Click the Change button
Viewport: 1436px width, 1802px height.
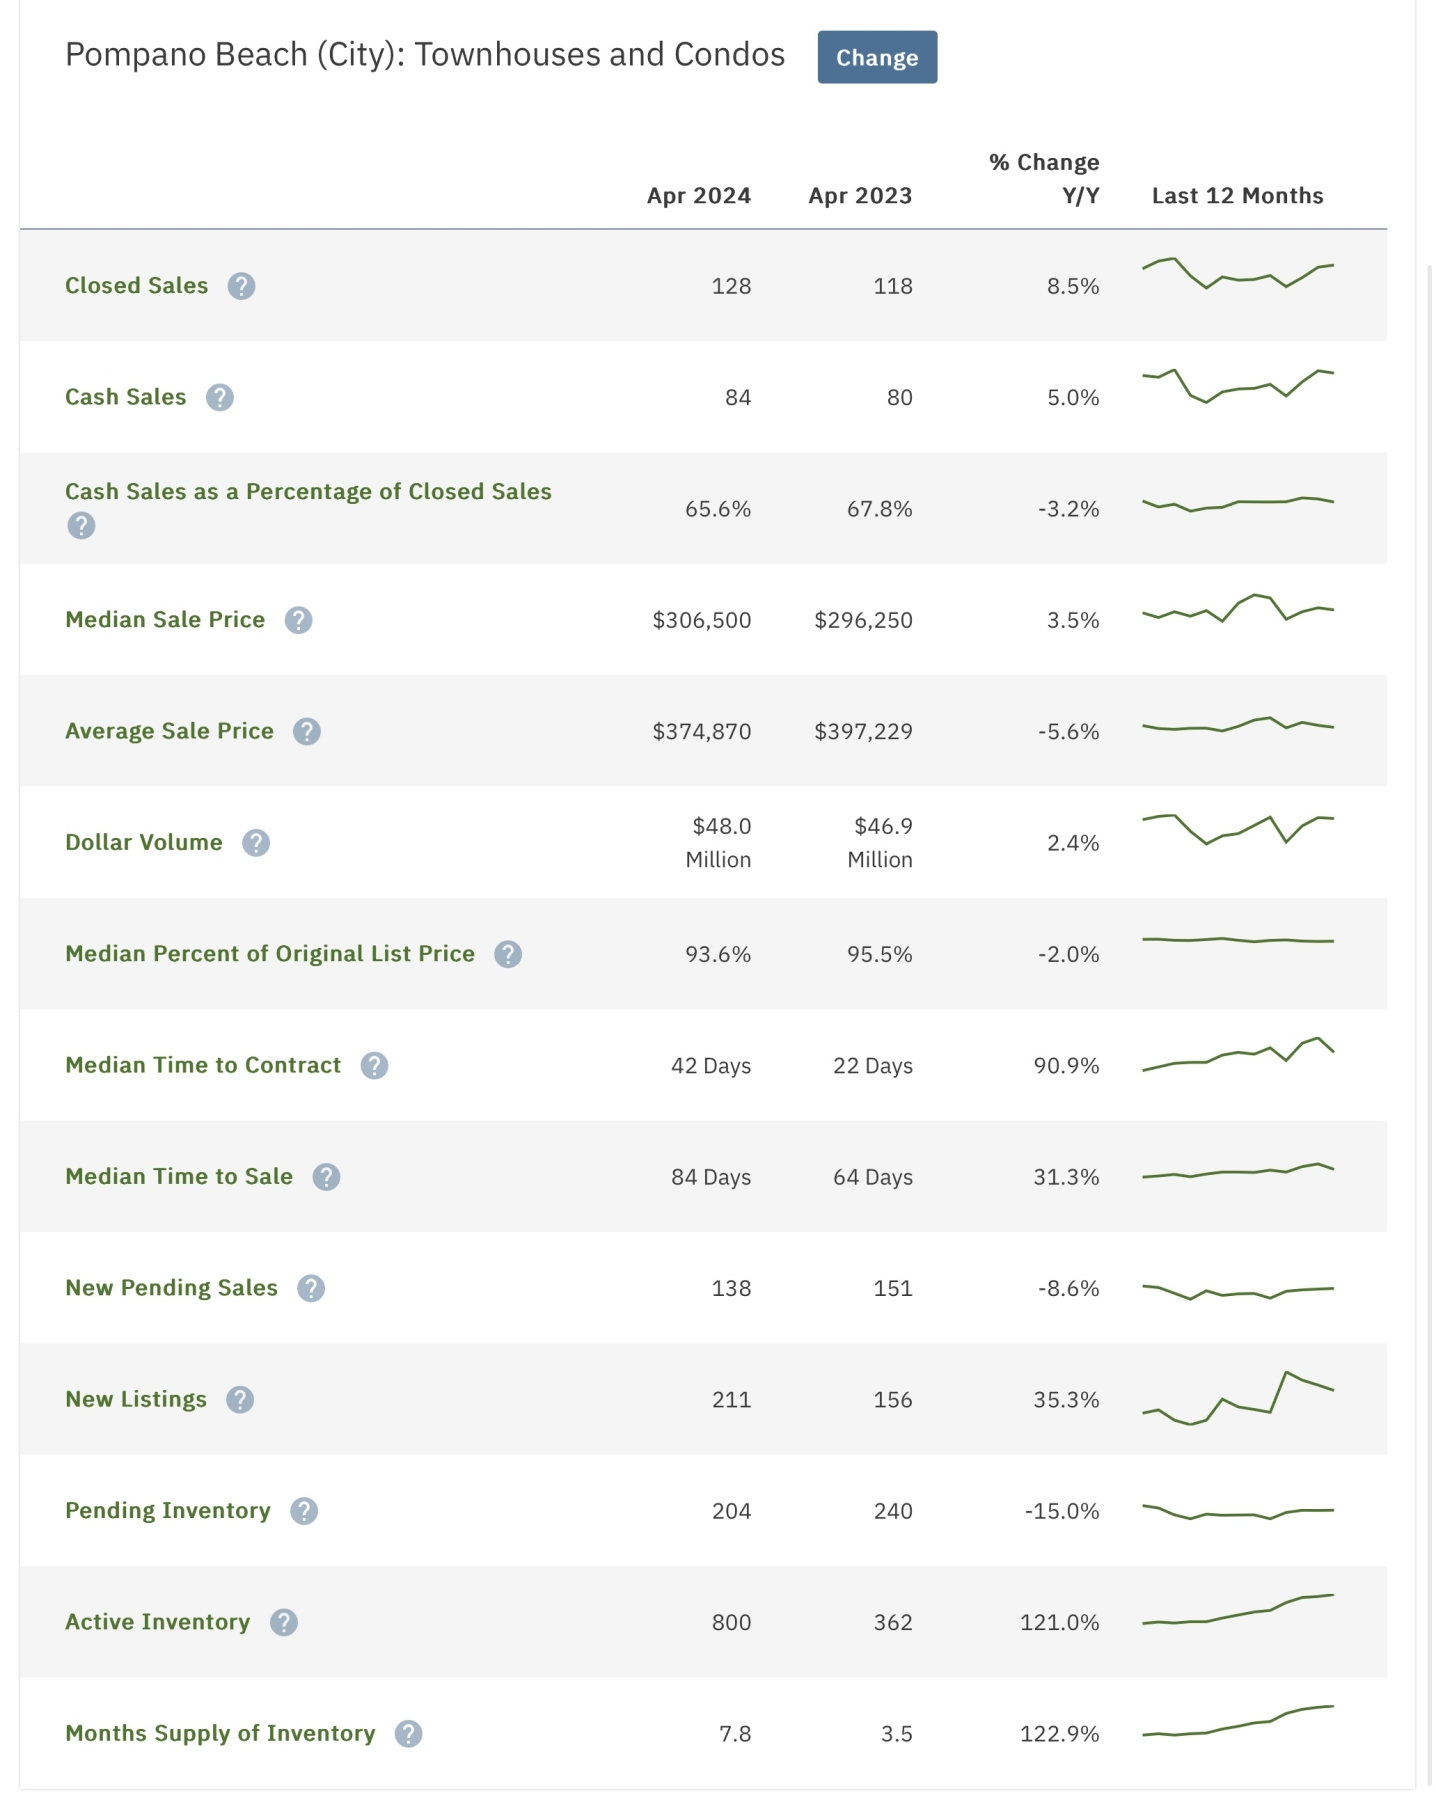pyautogui.click(x=877, y=57)
